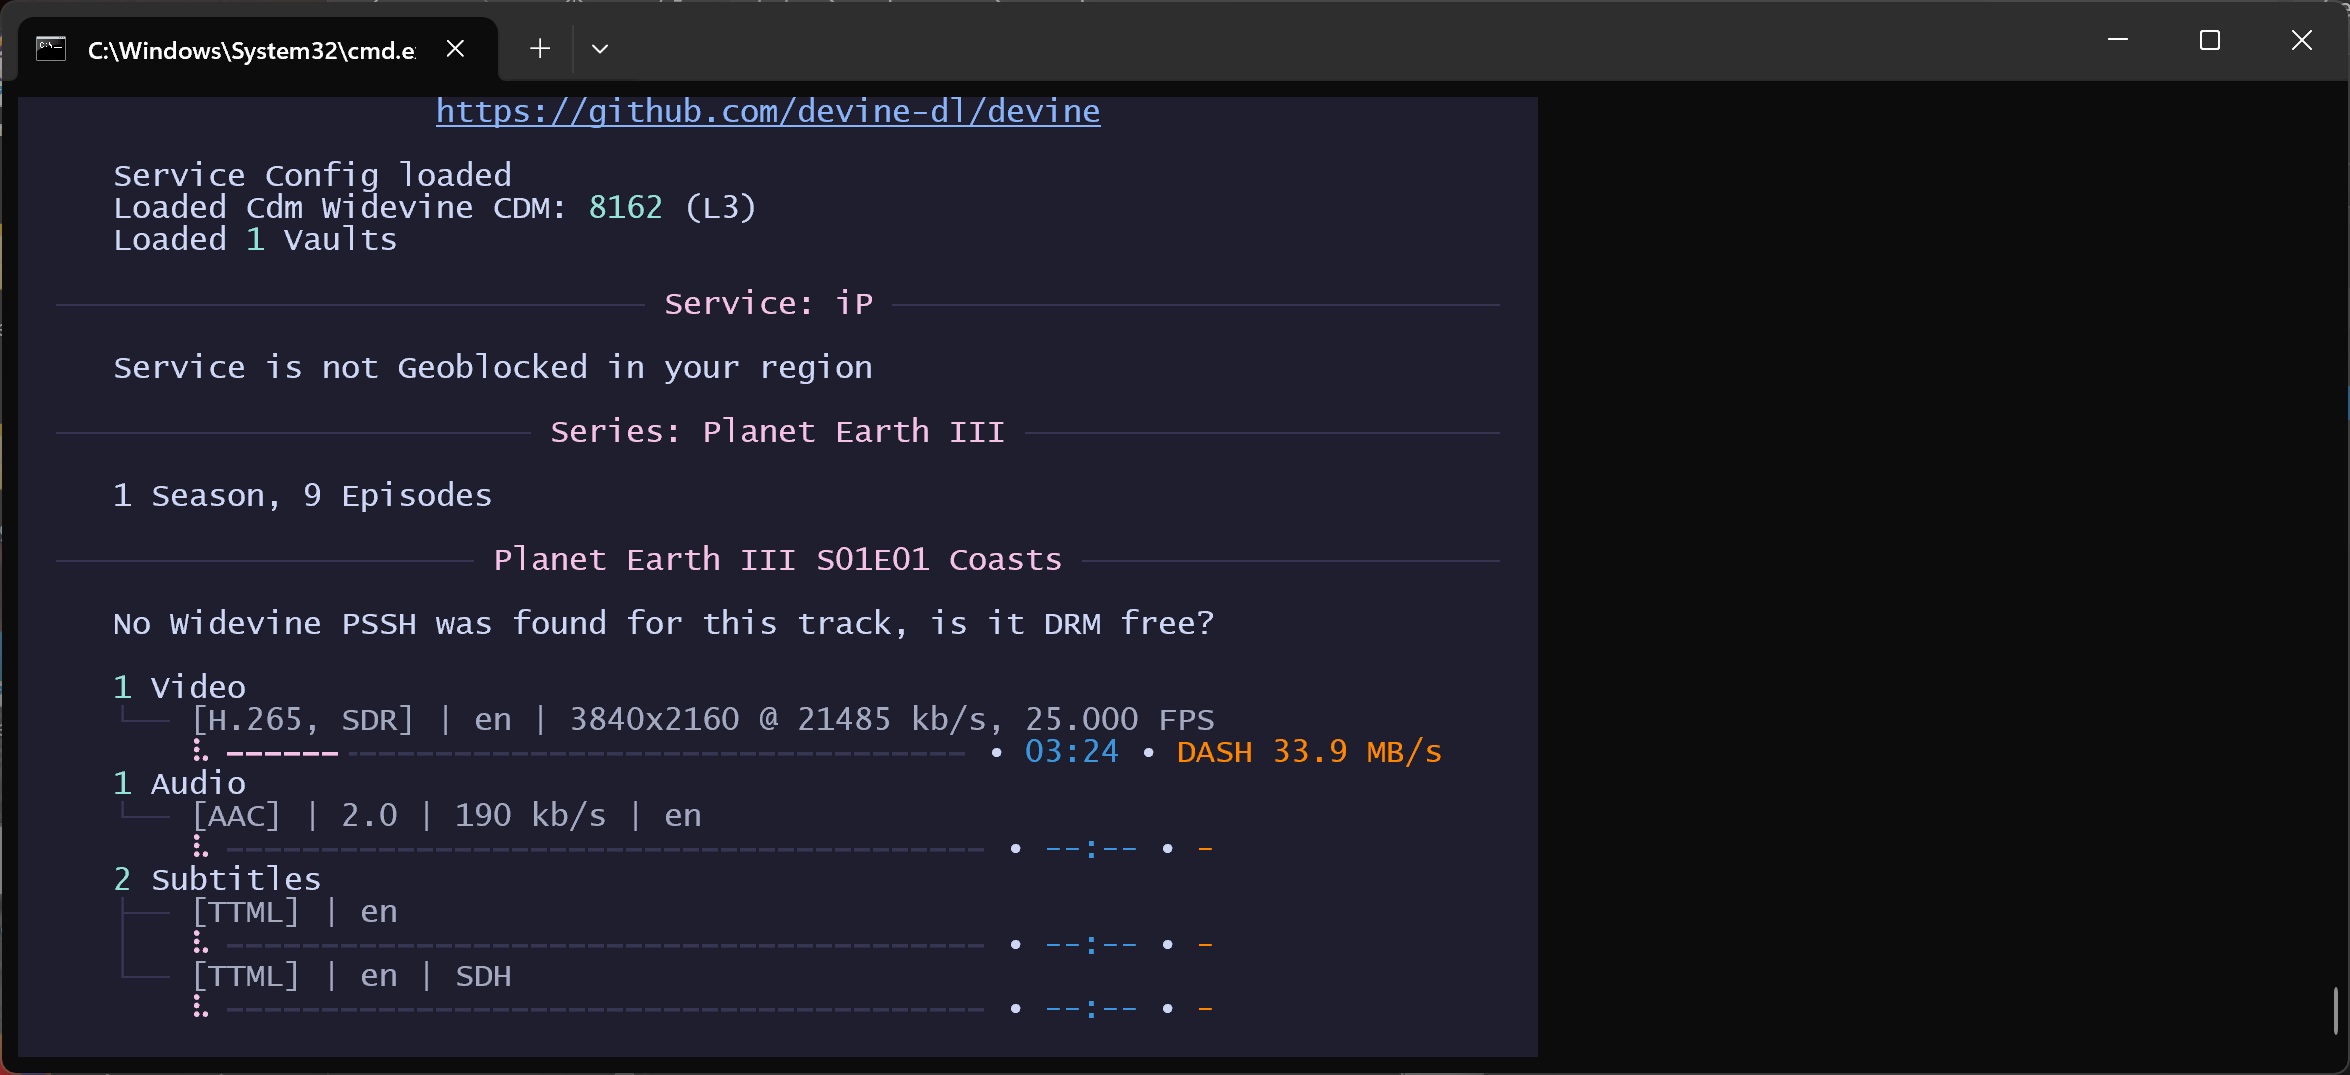Click the 03:24 remaining time
This screenshot has width=2350, height=1075.
click(x=1072, y=751)
